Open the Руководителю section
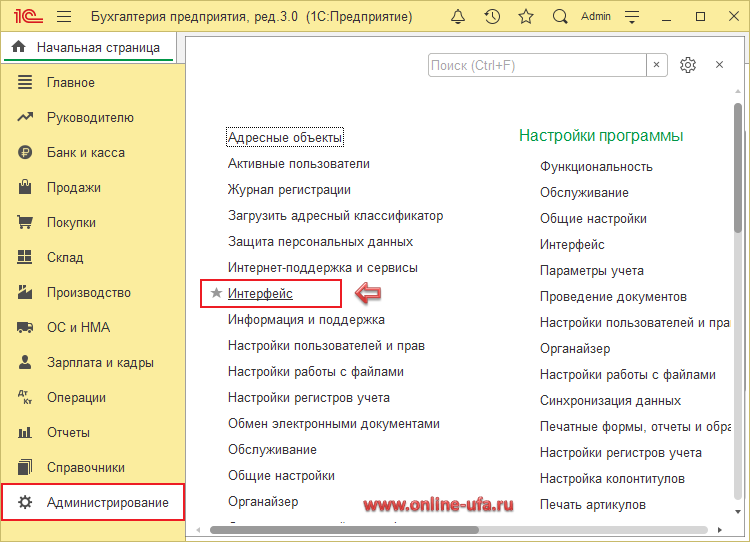This screenshot has height=542, width=750. pos(90,118)
